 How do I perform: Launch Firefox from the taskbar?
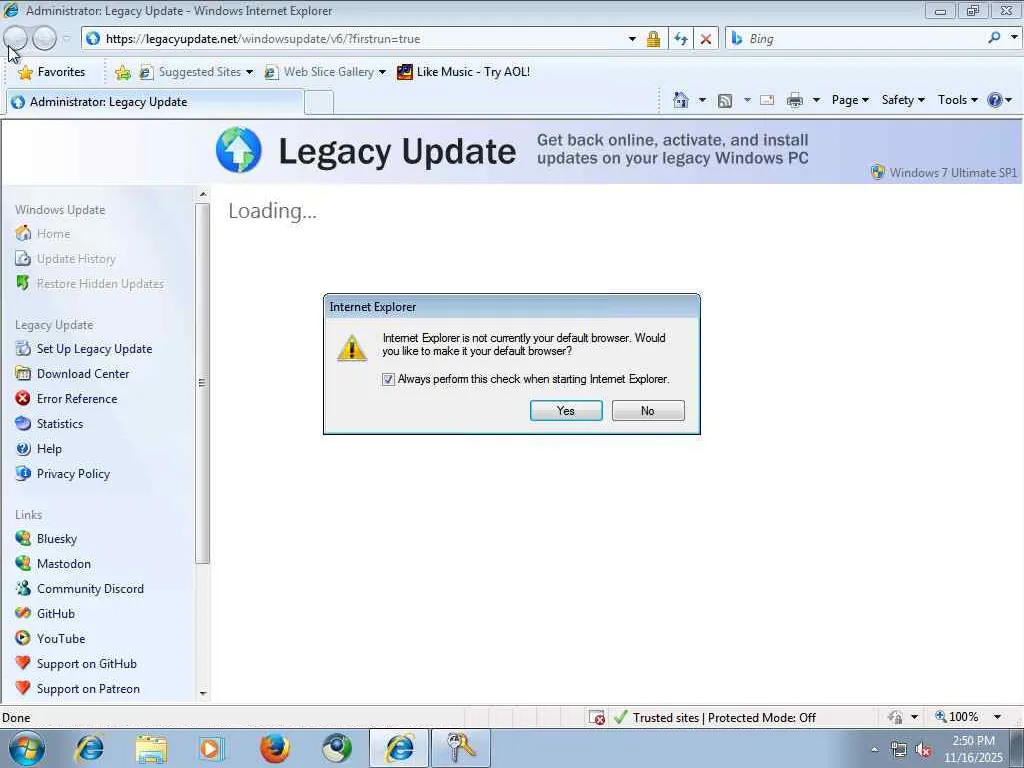point(275,748)
